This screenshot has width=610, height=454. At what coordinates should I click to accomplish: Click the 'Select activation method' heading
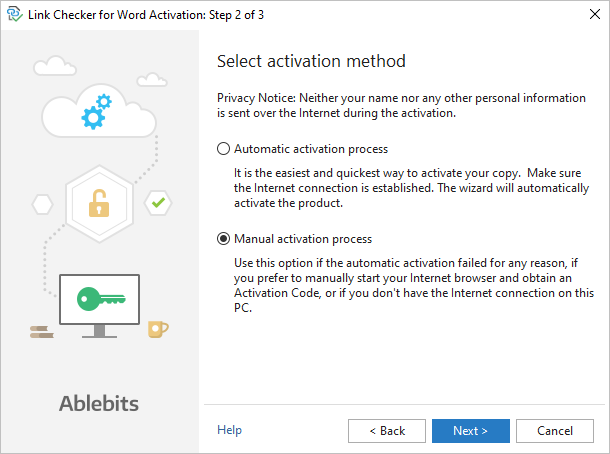311,61
